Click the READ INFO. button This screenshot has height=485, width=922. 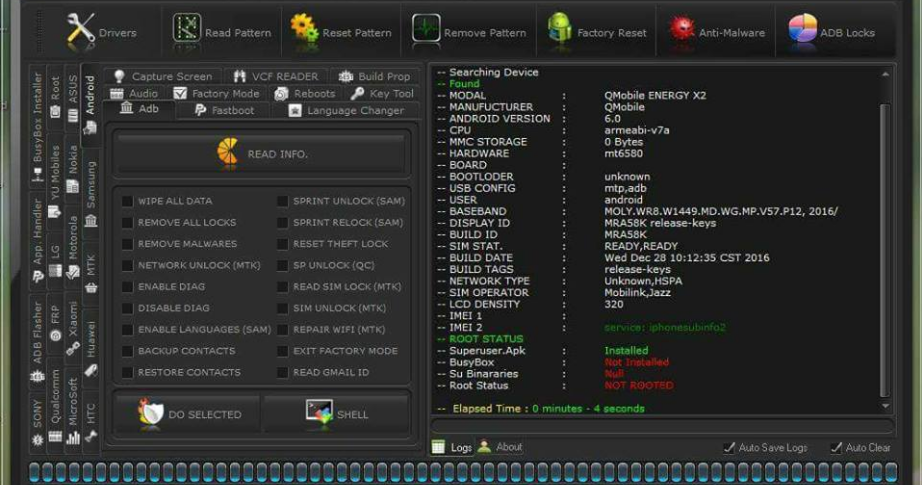pos(262,153)
